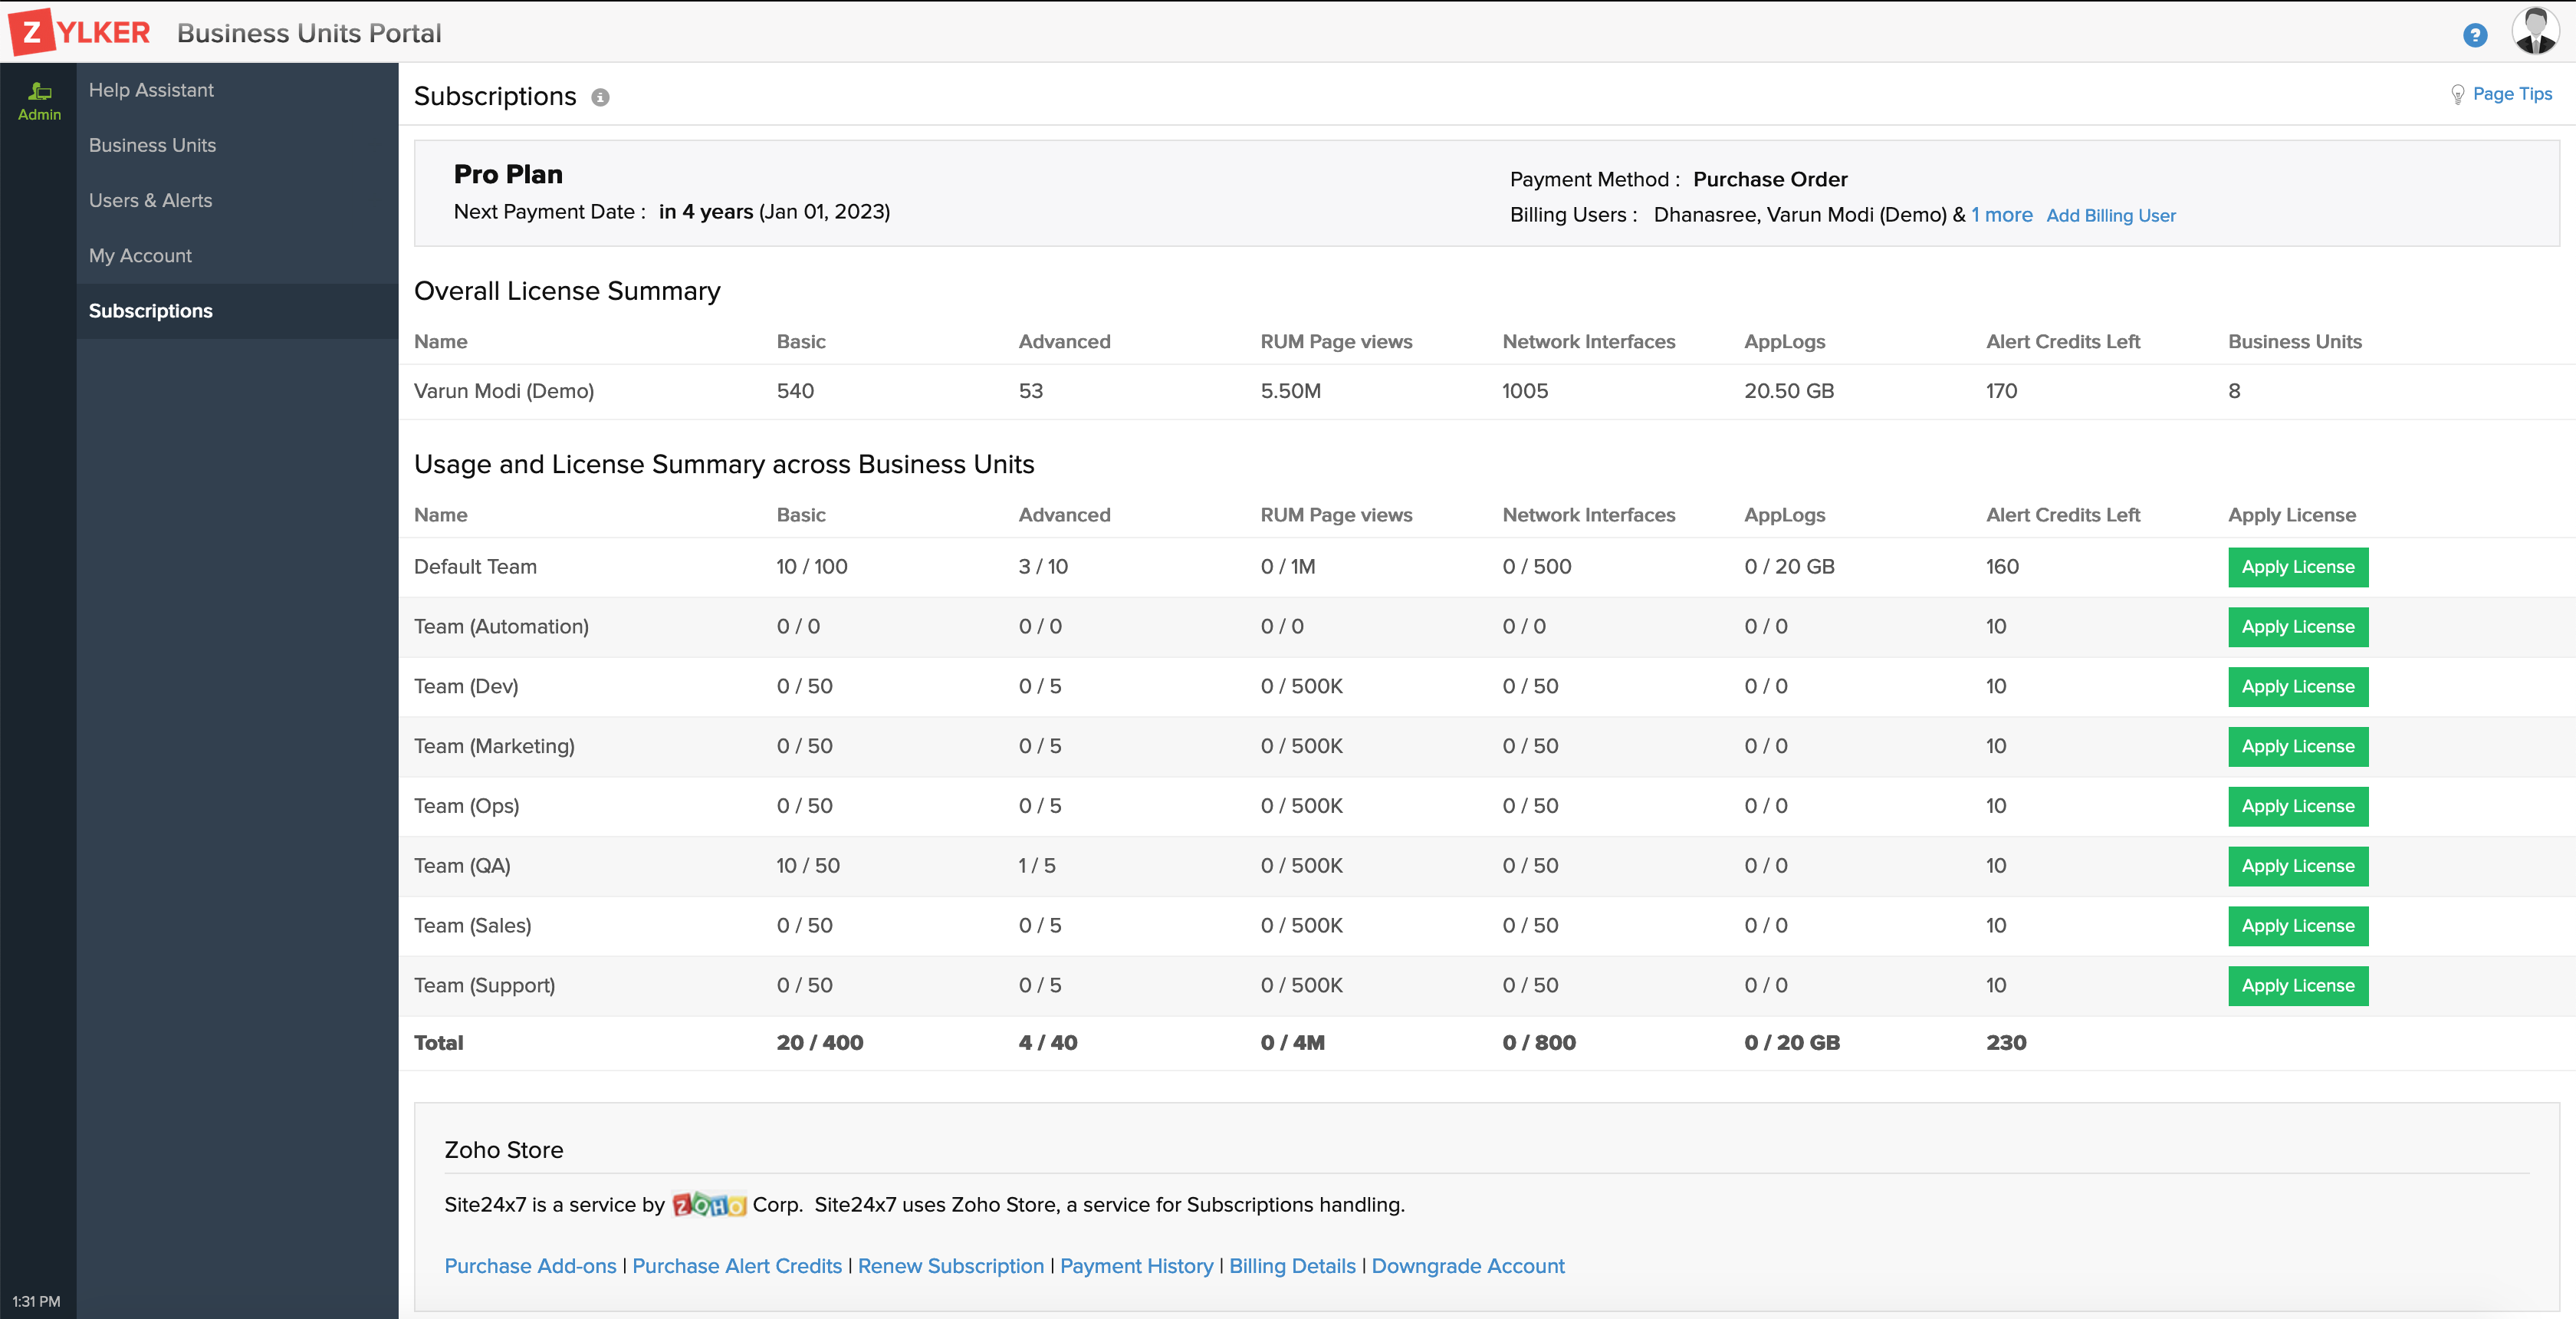Select My Account in sidebar
2576x1319 pixels.
click(140, 255)
